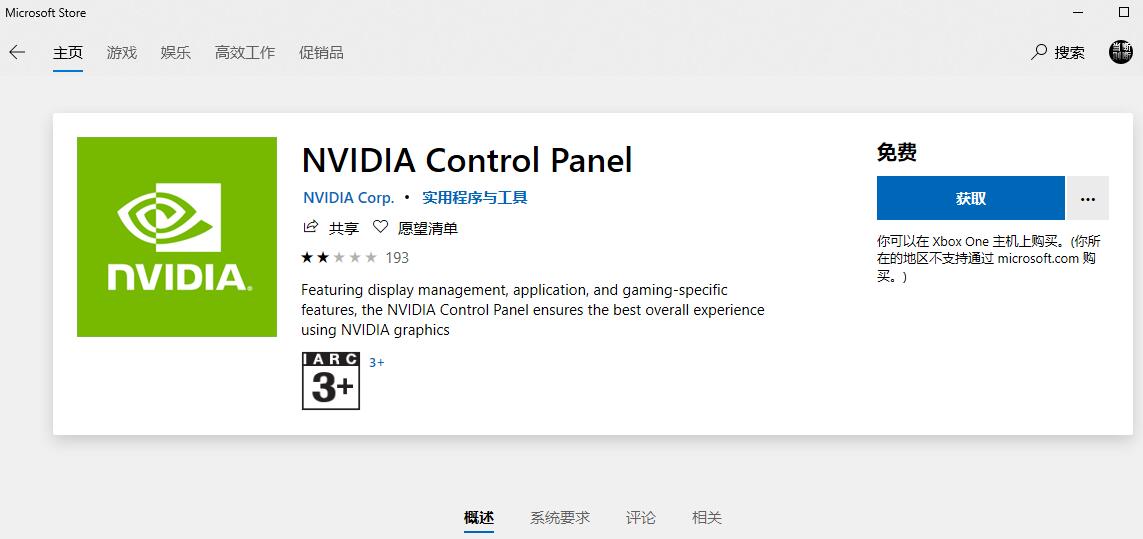Screen dimensions: 1143x539
Task: Click the blue 获取 button
Action: pos(970,198)
